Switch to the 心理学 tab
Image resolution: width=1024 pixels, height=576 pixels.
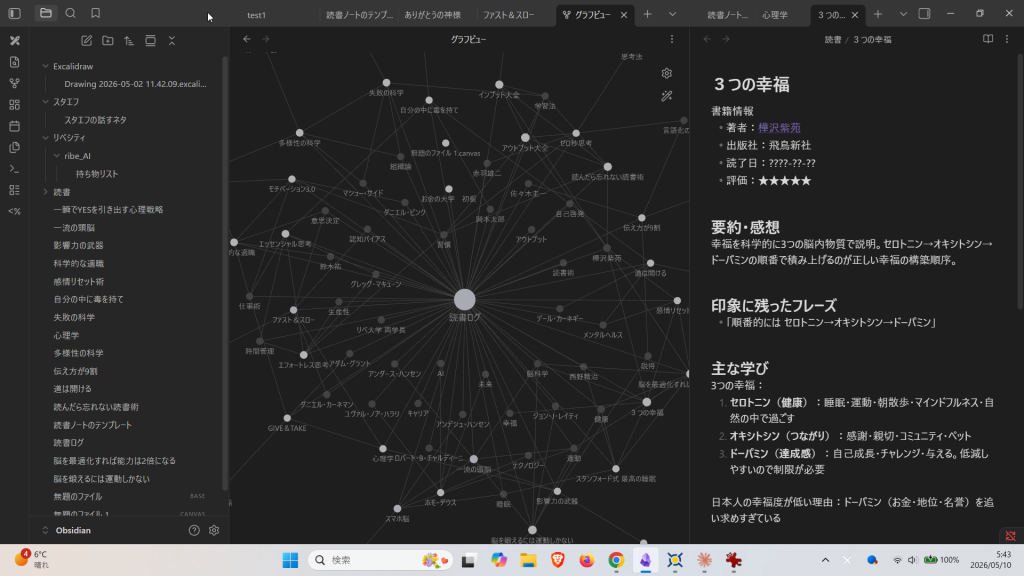coord(775,15)
